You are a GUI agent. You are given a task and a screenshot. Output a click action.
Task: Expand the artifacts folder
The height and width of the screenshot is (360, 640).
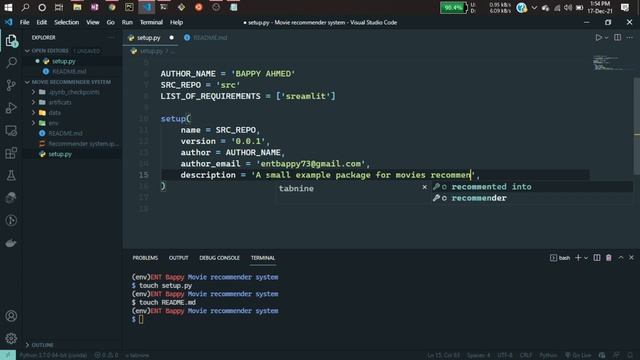coord(60,102)
